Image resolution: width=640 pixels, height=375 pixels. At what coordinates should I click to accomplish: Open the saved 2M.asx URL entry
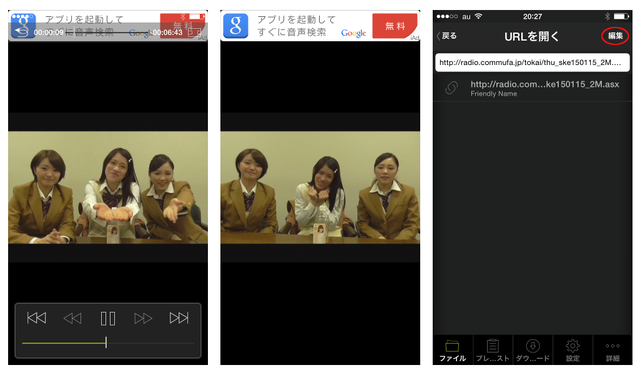[532, 88]
